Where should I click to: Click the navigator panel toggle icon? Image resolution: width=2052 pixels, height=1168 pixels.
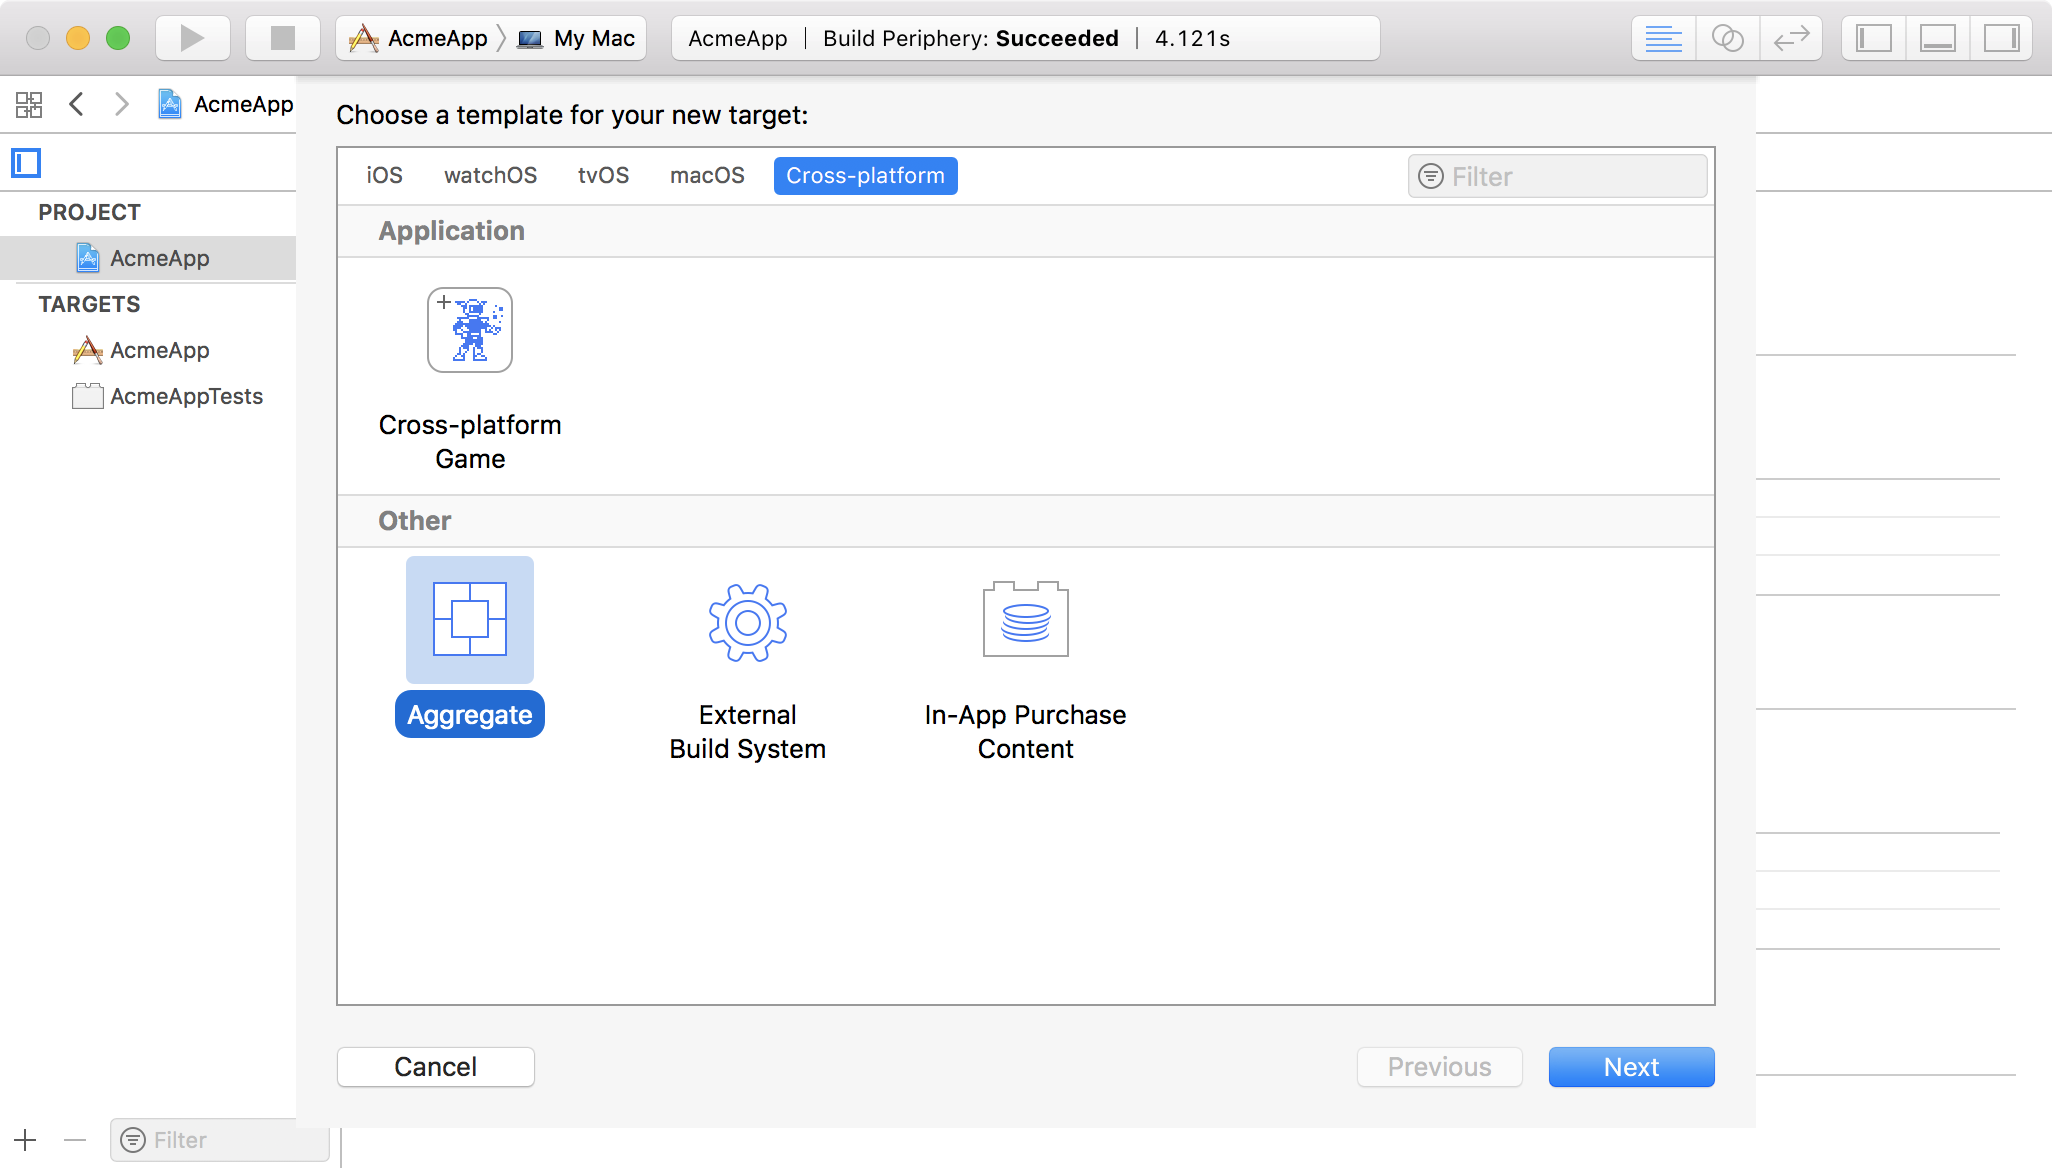coord(1873,37)
